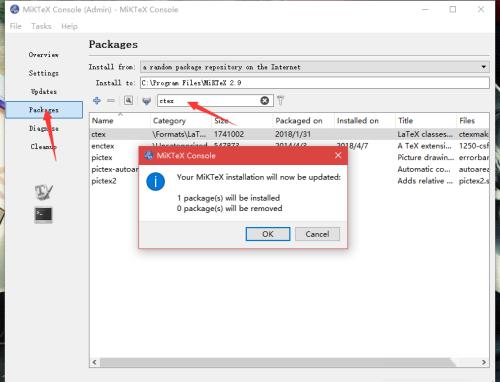Image resolution: width=500 pixels, height=382 pixels.
Task: Select the ctex package row
Action: (x=289, y=134)
